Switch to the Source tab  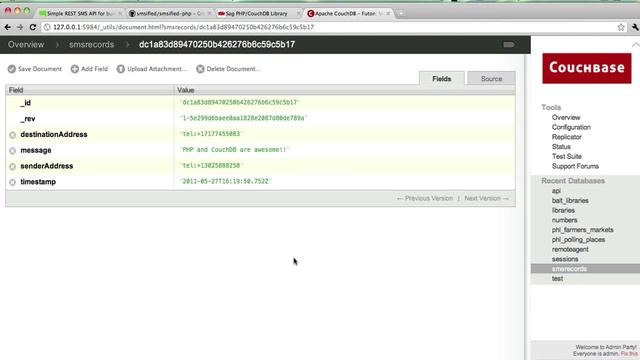(491, 78)
